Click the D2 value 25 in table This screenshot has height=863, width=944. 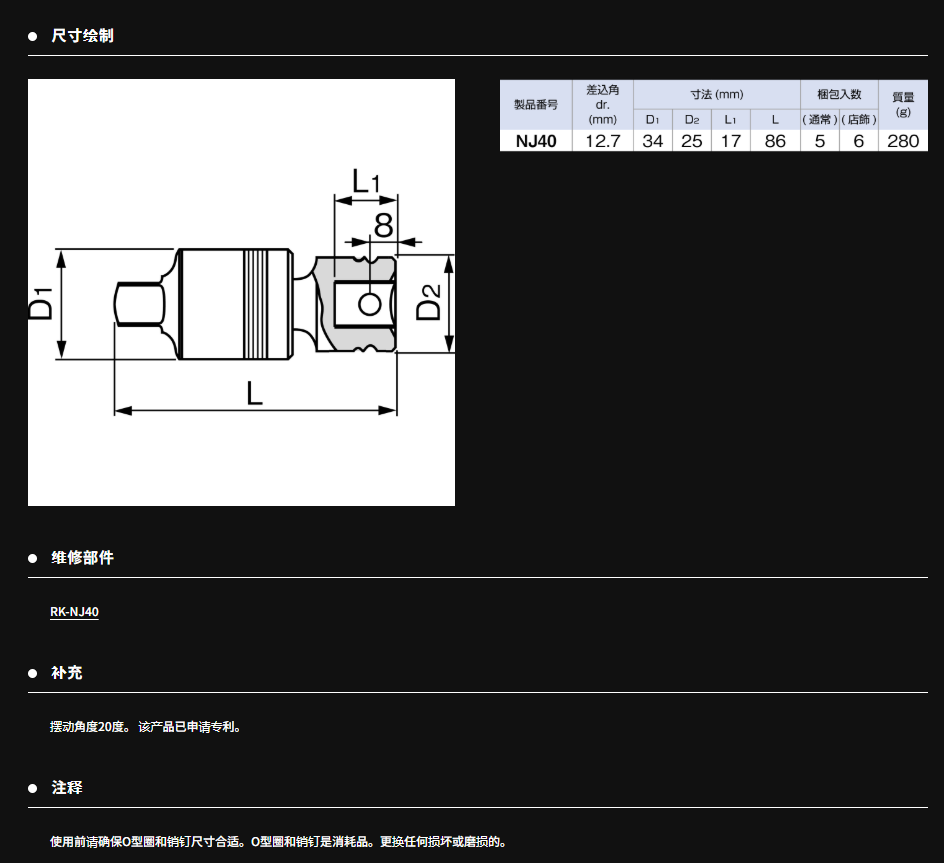click(x=692, y=141)
